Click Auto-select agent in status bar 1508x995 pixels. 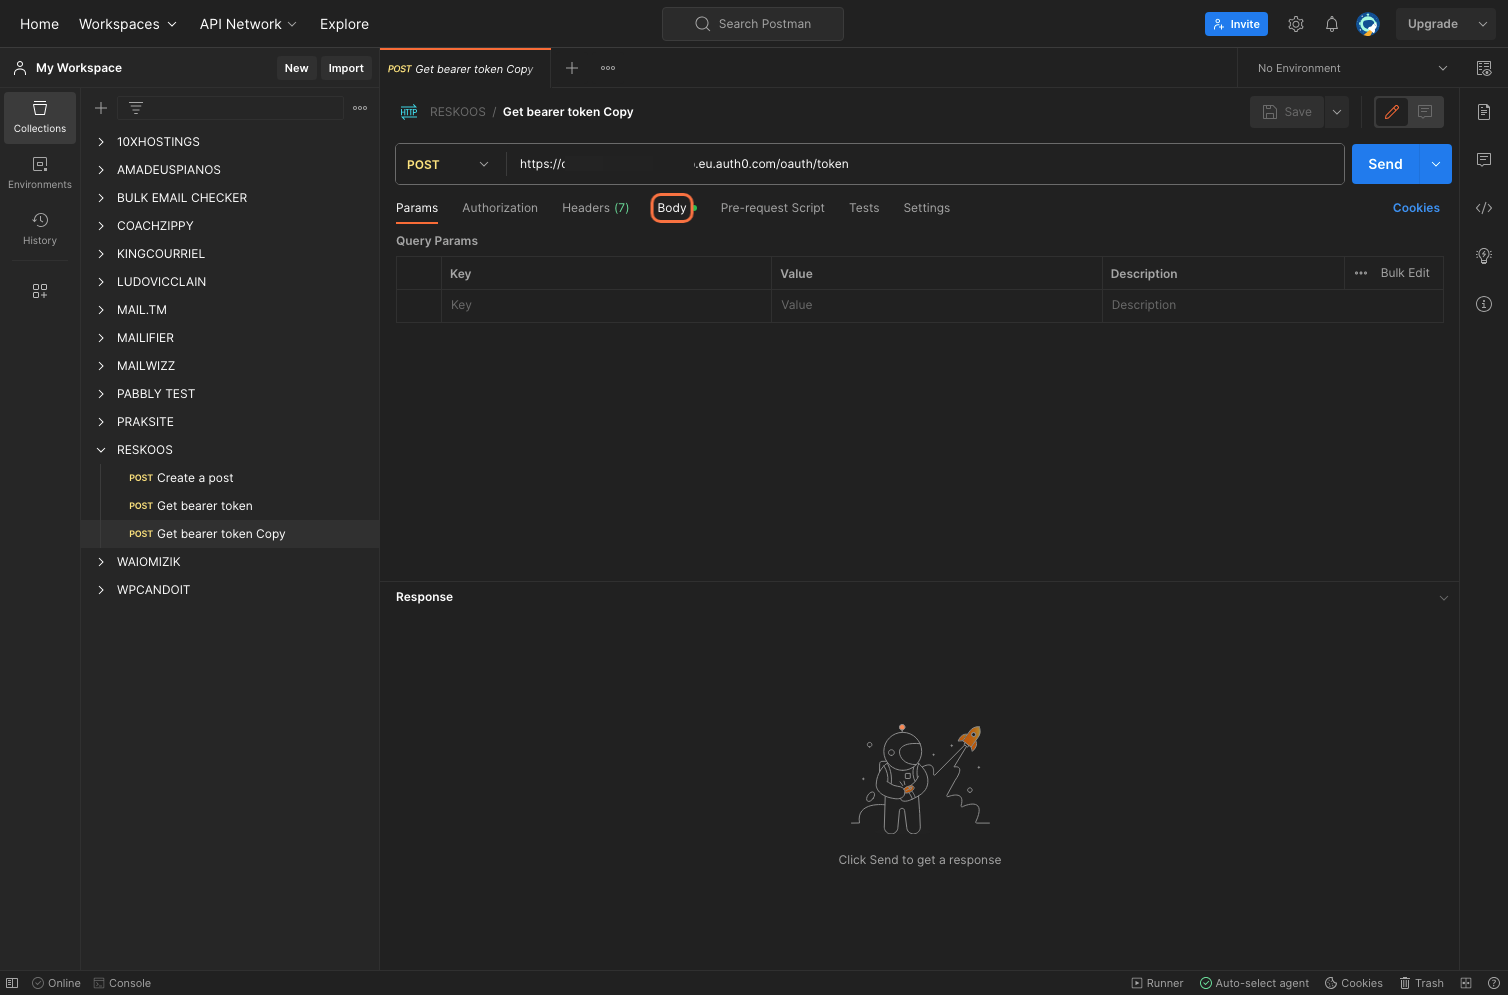click(1254, 983)
